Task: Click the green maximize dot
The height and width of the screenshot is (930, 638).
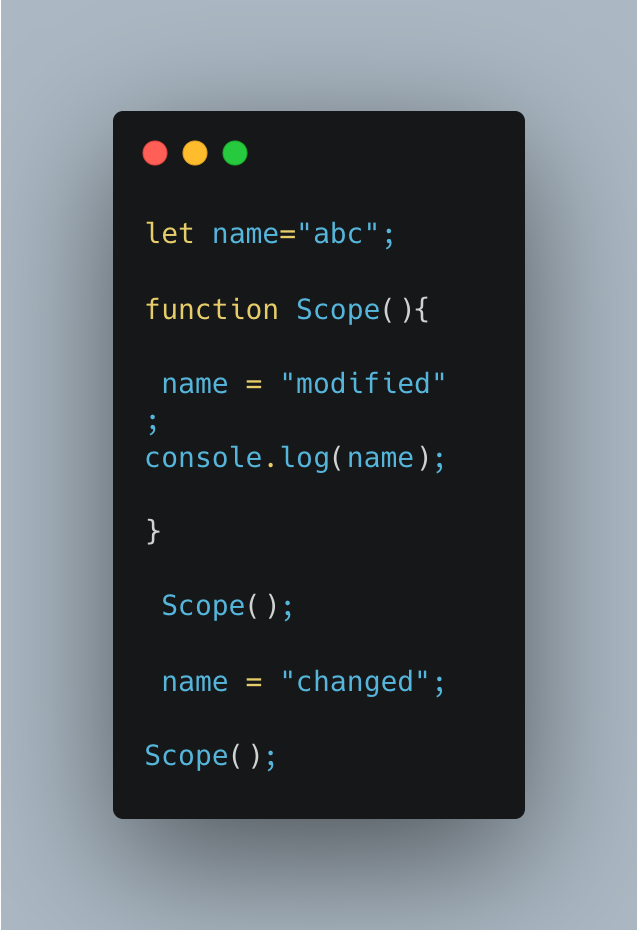Action: [235, 153]
